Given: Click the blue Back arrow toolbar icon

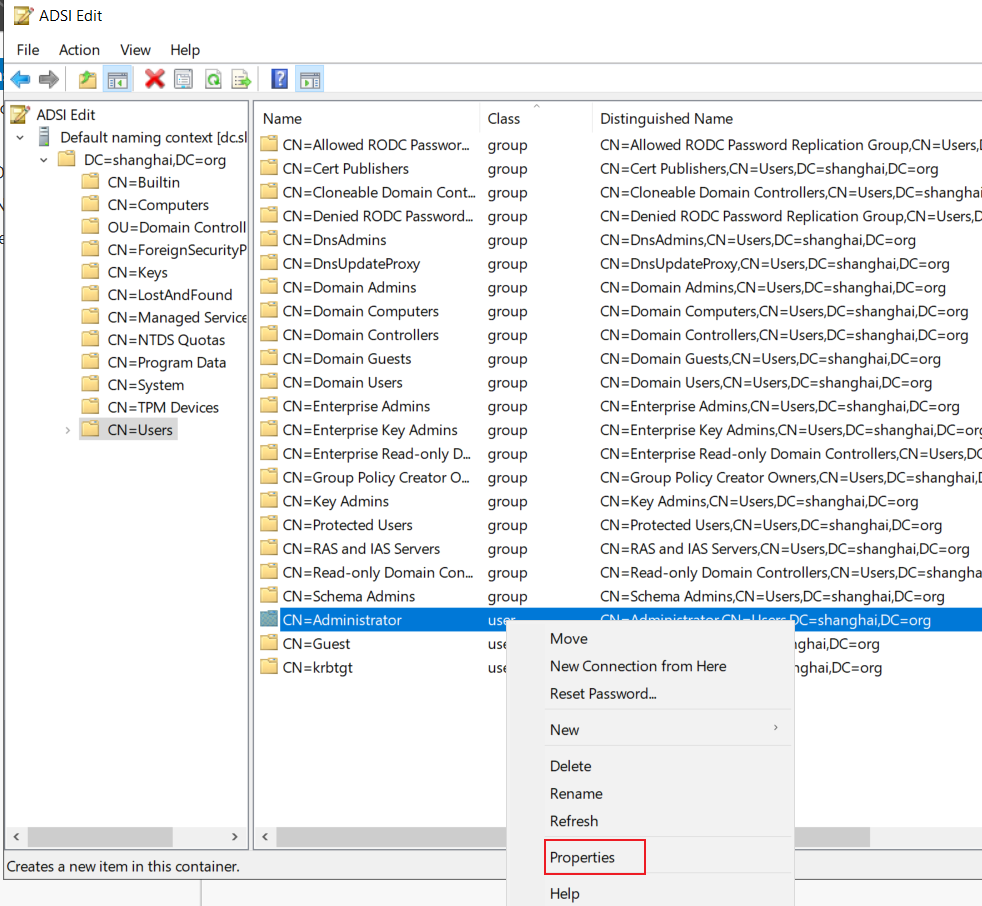Looking at the screenshot, I should (x=21, y=80).
